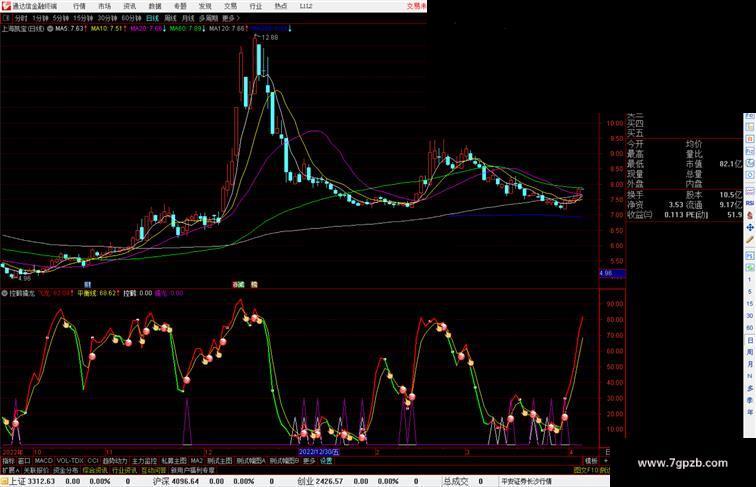Click round icon beside 控鹤擒龙 indicator

coord(5,293)
